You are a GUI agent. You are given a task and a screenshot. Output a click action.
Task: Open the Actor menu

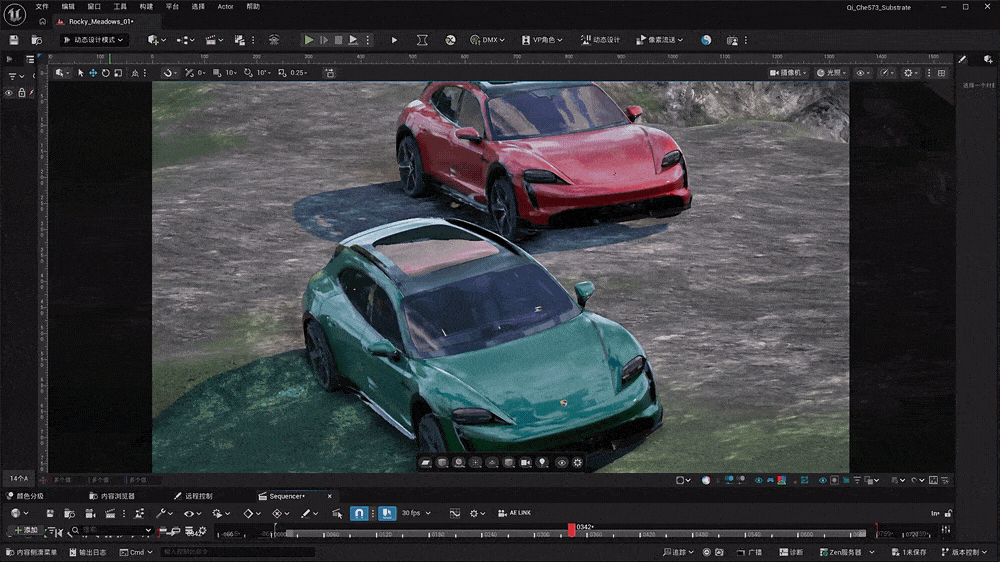[225, 6]
